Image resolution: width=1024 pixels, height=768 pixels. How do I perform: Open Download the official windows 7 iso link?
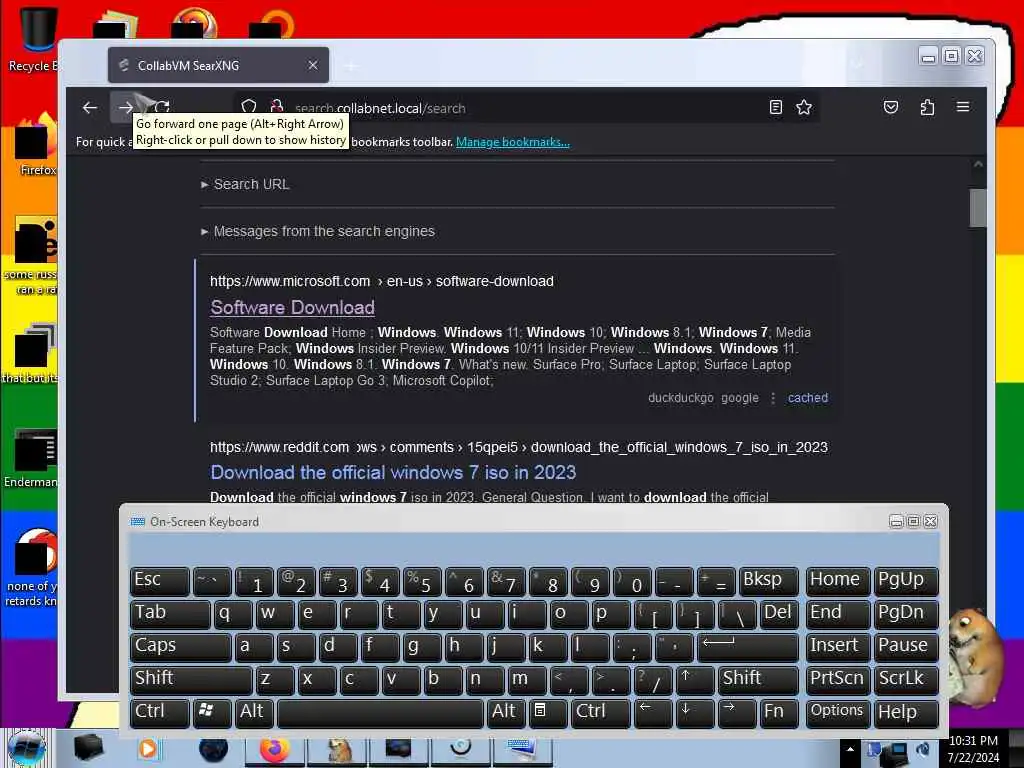coord(393,472)
